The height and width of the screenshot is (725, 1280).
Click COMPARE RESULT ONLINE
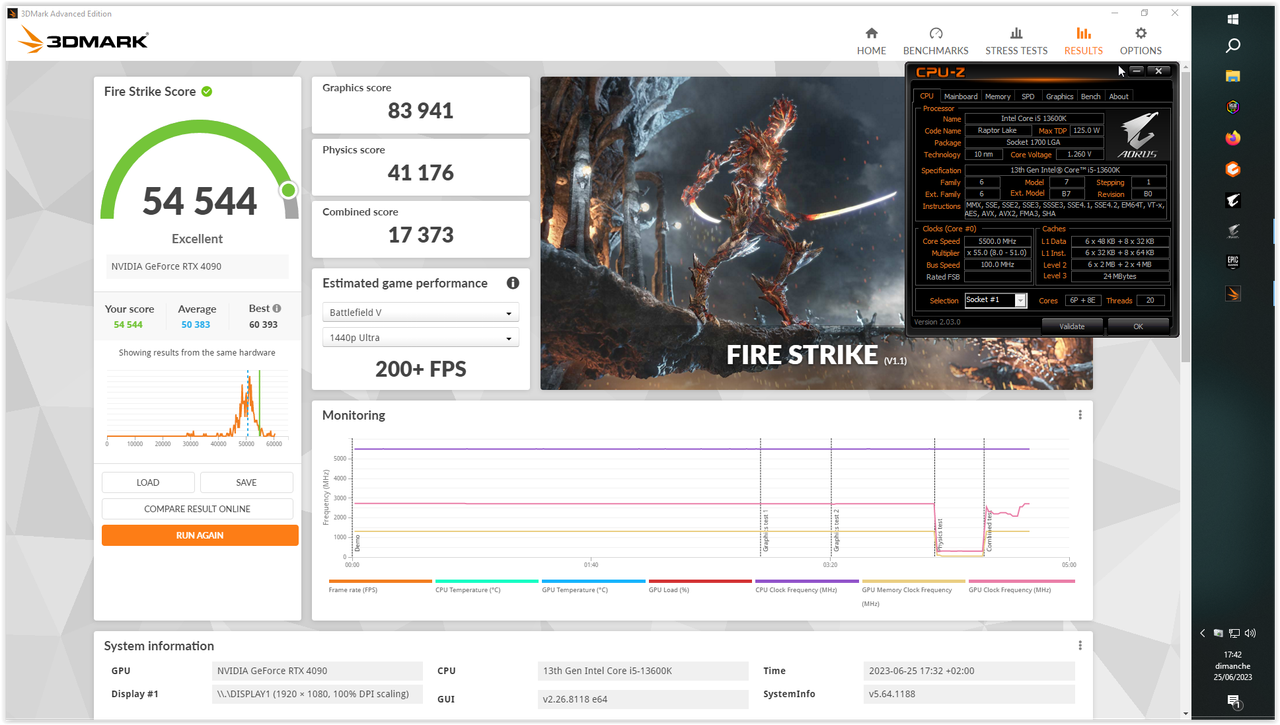pyautogui.click(x=197, y=509)
